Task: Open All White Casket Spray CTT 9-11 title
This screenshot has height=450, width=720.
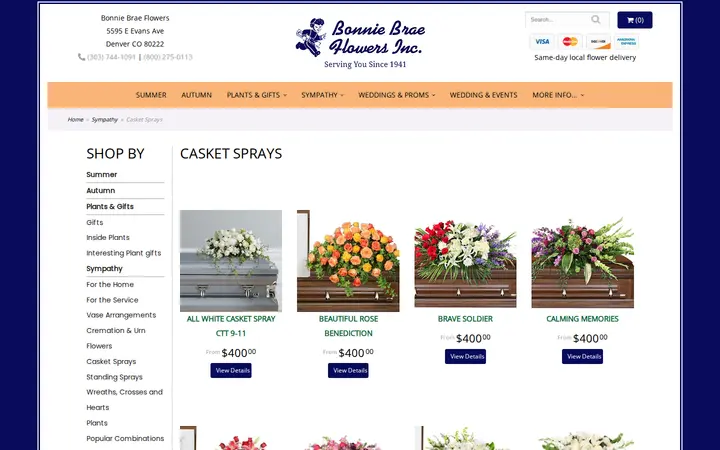Action: point(231,326)
